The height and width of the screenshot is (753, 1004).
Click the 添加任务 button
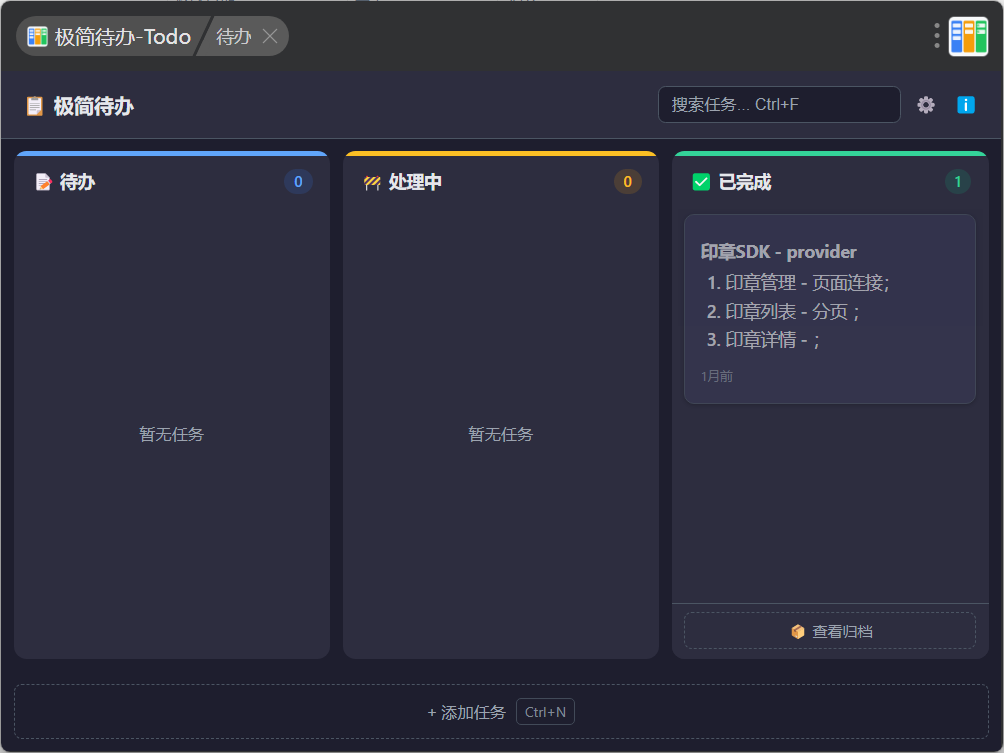[x=501, y=712]
